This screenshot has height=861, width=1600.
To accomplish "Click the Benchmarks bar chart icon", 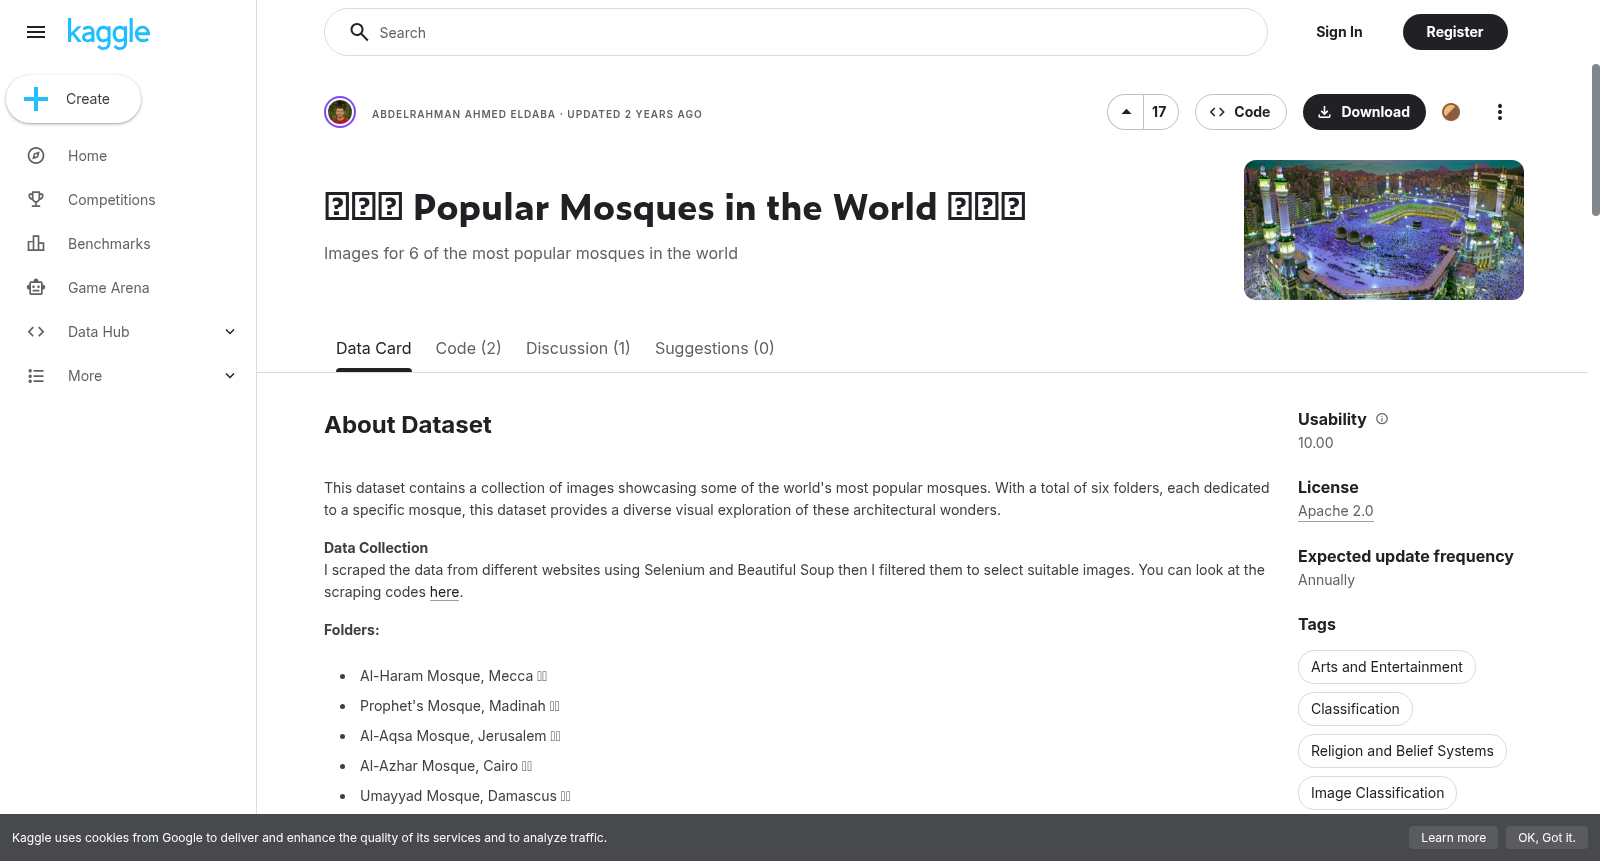I will click(36, 244).
